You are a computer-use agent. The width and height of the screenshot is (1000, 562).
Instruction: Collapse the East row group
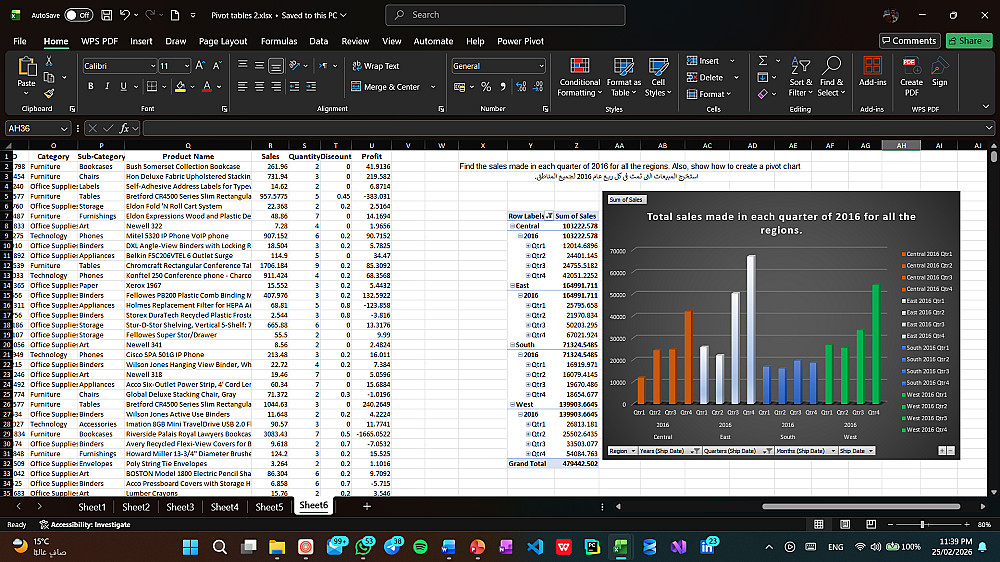click(x=512, y=285)
